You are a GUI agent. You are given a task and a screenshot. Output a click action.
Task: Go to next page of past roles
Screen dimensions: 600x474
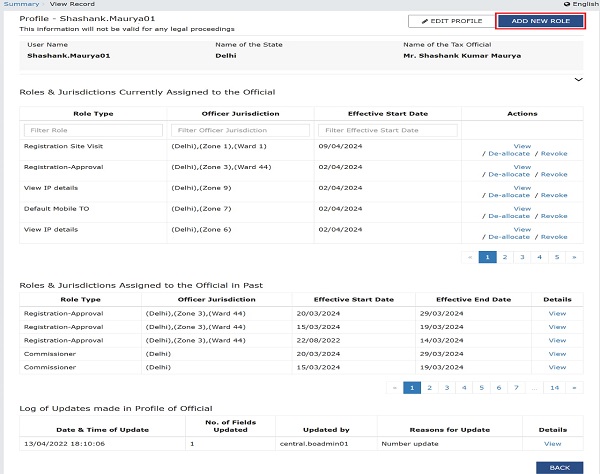click(x=574, y=388)
